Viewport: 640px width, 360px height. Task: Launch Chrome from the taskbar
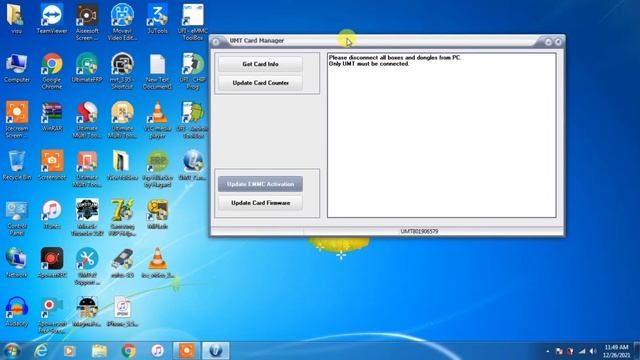tap(128, 351)
